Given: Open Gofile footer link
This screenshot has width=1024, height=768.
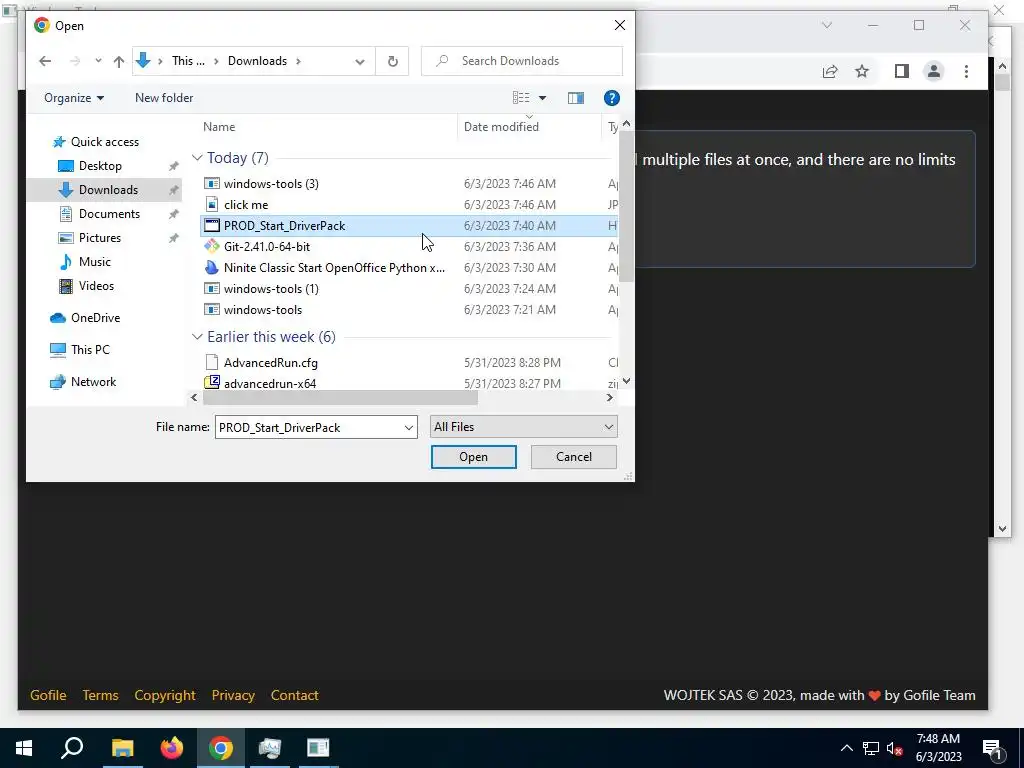Looking at the screenshot, I should [x=48, y=696].
